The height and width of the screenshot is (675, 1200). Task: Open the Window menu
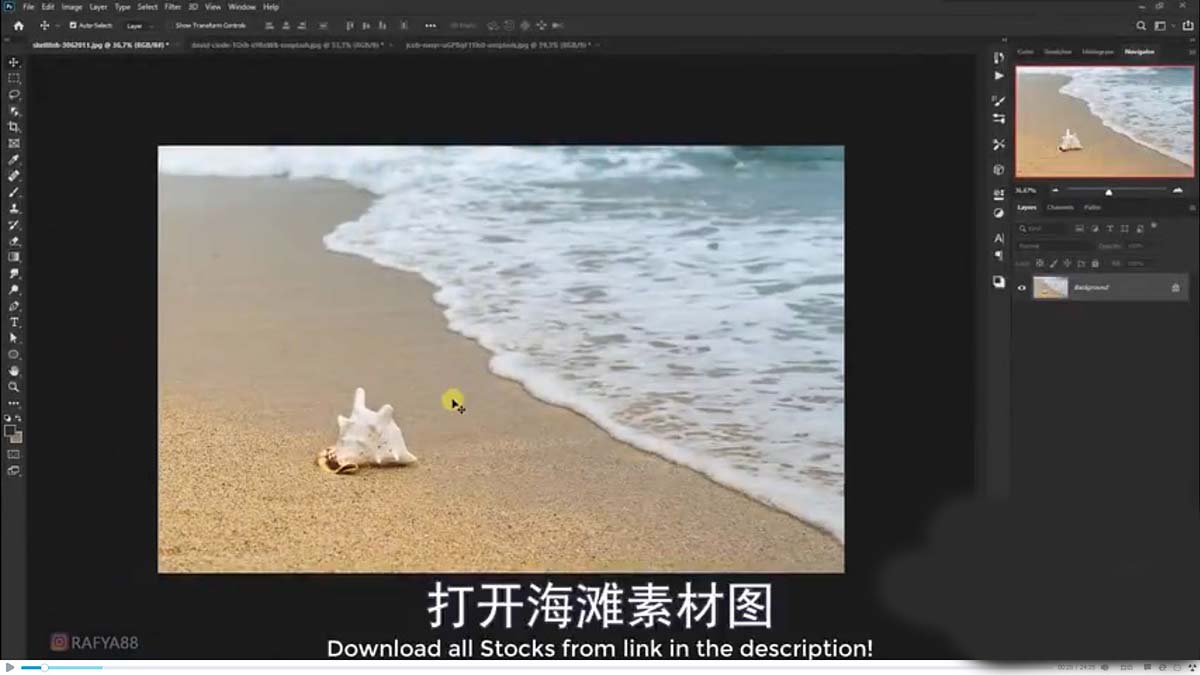[x=242, y=7]
